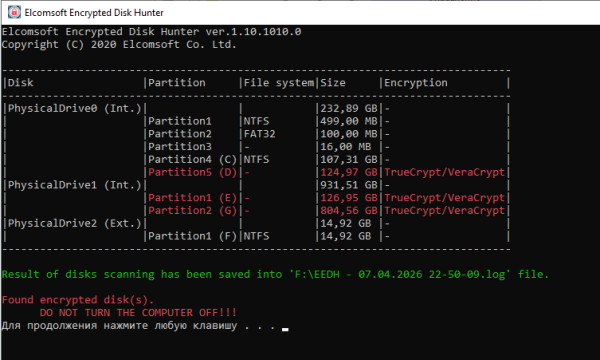Click the 'File system' column header
Screen dimensions: 600x360
(x=279, y=83)
